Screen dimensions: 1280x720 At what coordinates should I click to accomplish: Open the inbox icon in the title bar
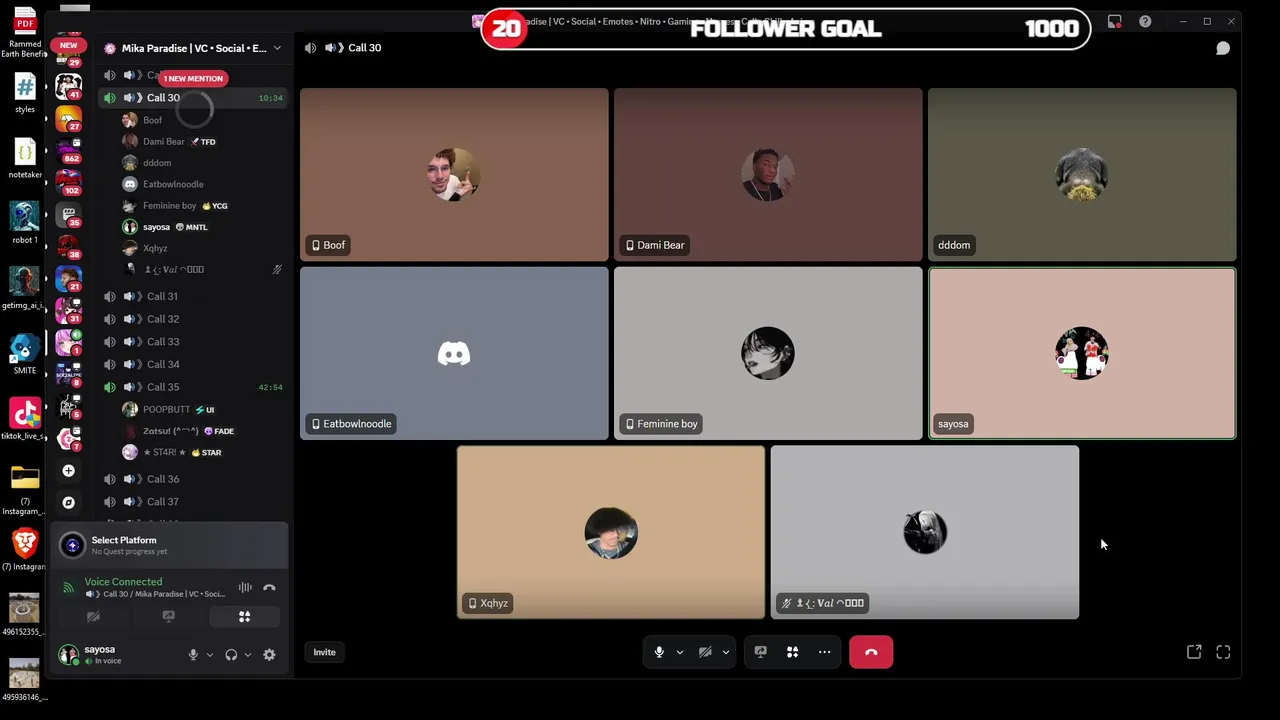tap(1114, 21)
